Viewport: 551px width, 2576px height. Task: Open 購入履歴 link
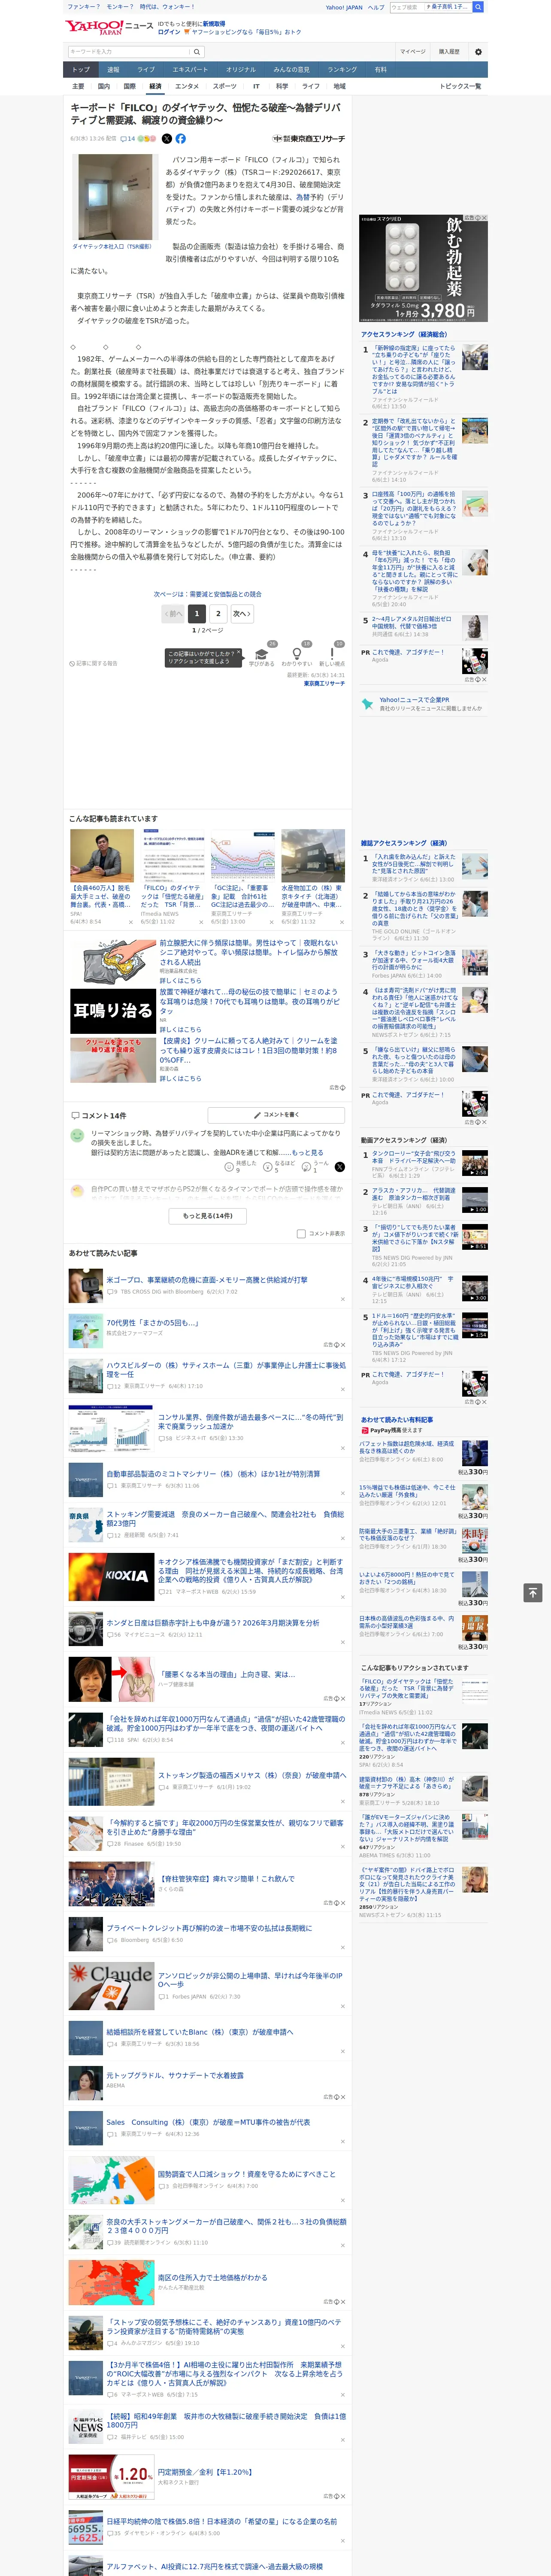[449, 51]
